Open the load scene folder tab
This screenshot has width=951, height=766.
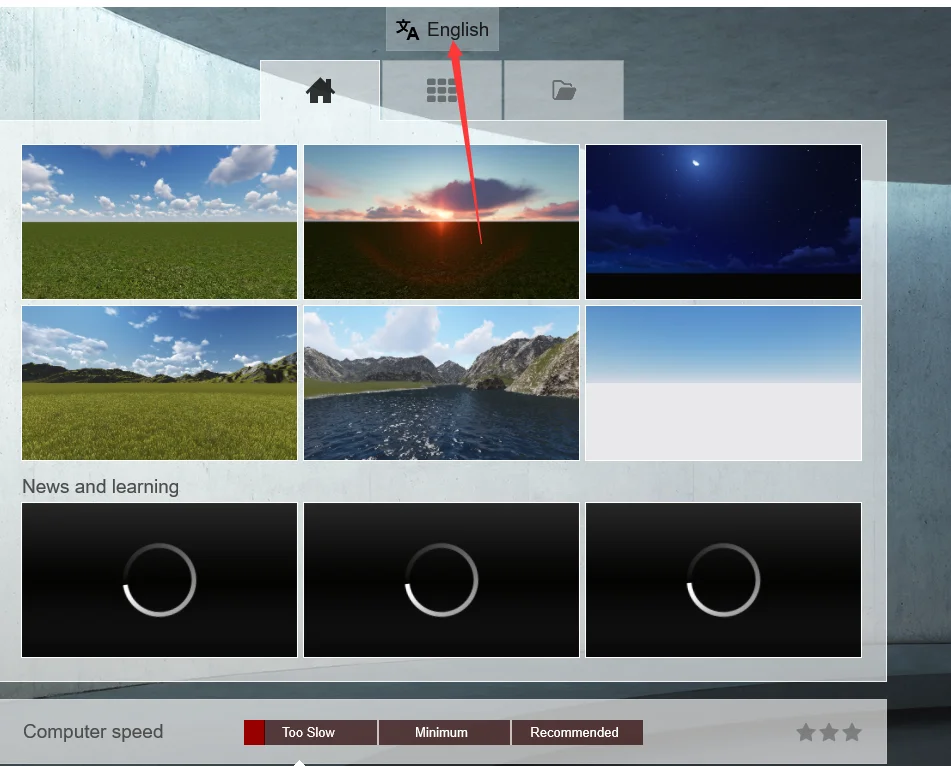click(563, 90)
